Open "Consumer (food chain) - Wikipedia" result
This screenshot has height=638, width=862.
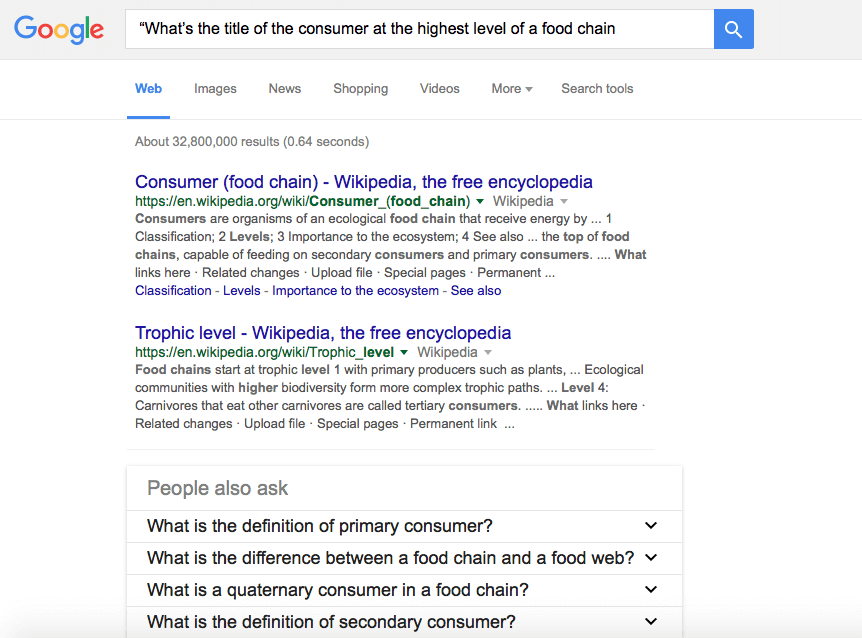tap(363, 182)
